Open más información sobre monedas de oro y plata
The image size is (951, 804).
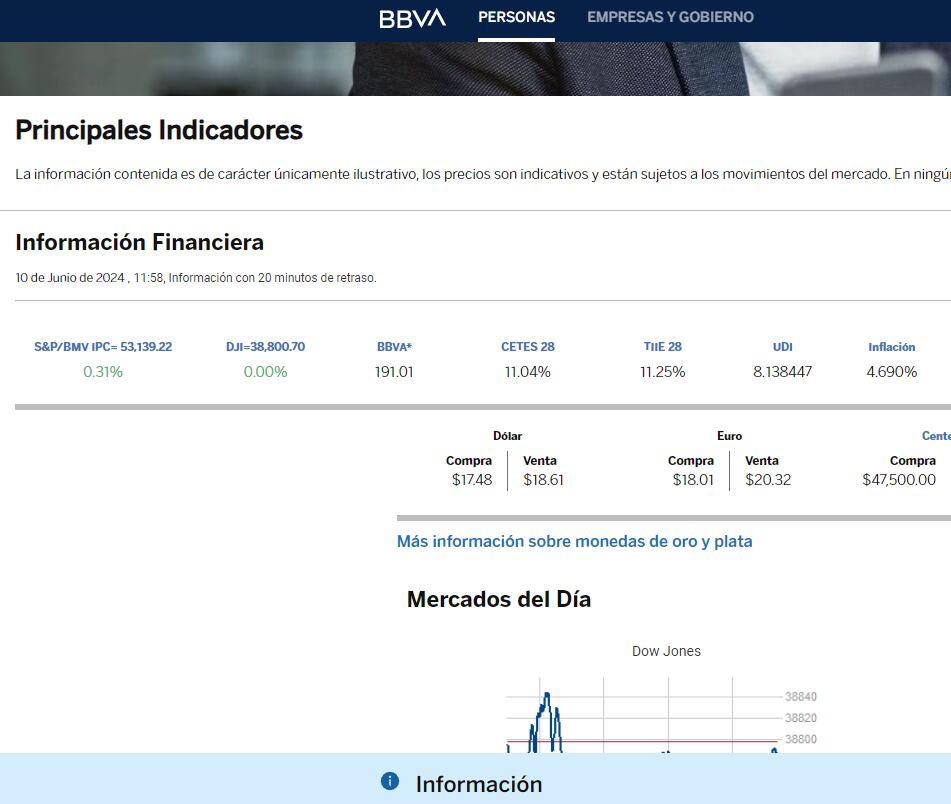click(574, 541)
